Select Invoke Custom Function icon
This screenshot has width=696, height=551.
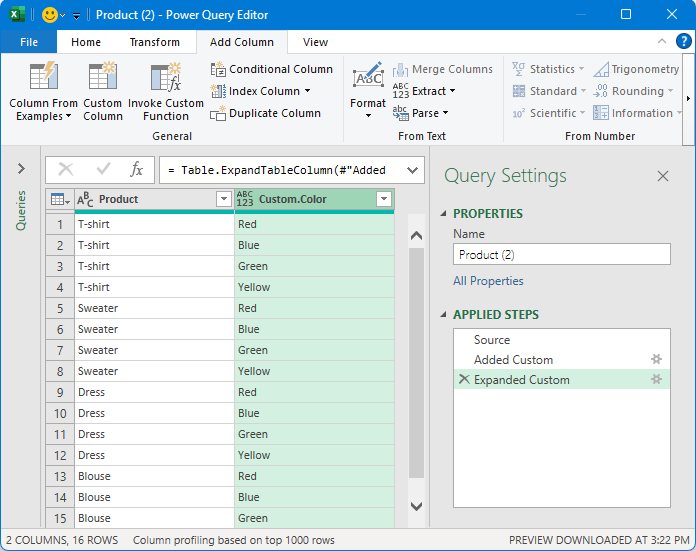tap(165, 78)
